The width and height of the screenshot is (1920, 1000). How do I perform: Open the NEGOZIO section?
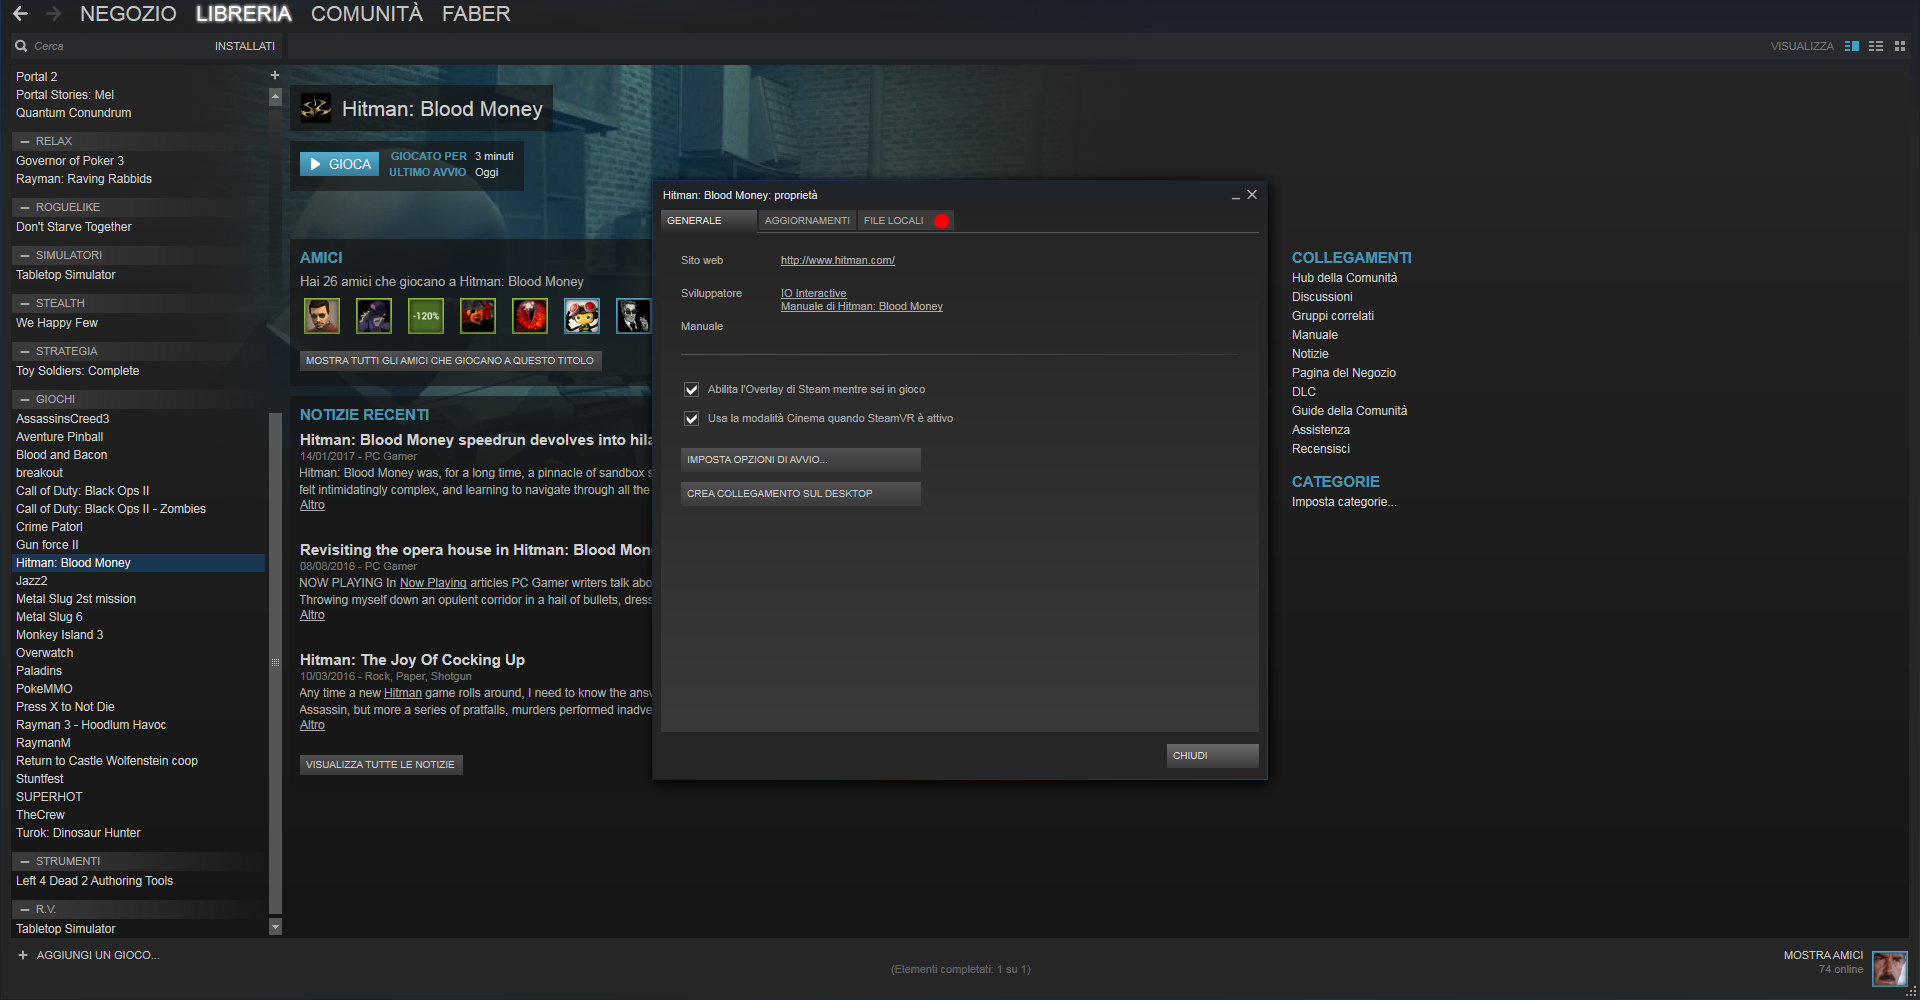click(128, 14)
